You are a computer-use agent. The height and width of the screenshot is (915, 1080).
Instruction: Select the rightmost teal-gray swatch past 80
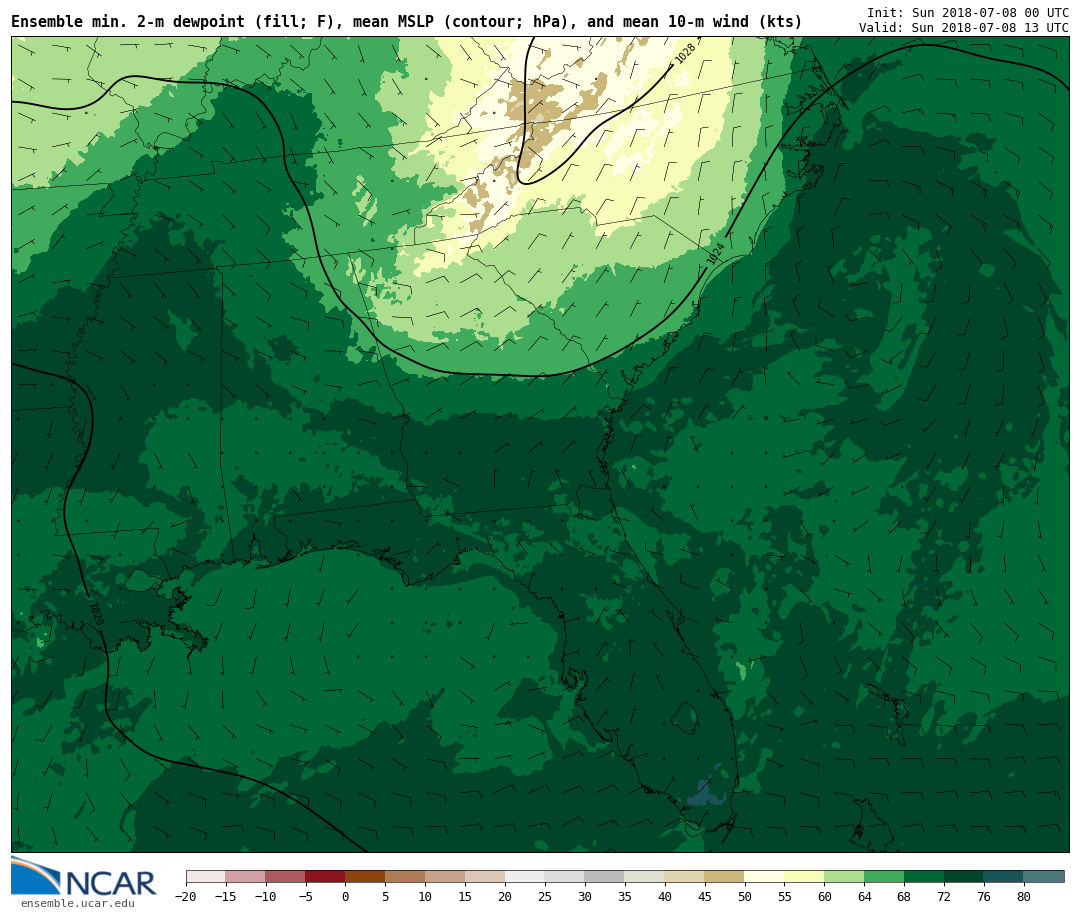(x=1044, y=876)
